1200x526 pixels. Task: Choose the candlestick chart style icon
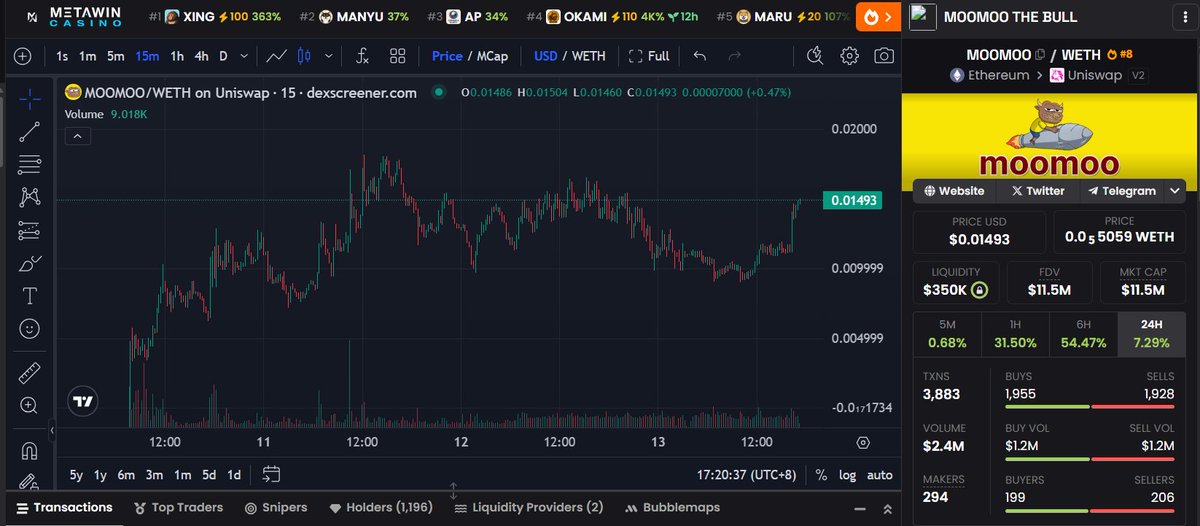click(305, 56)
